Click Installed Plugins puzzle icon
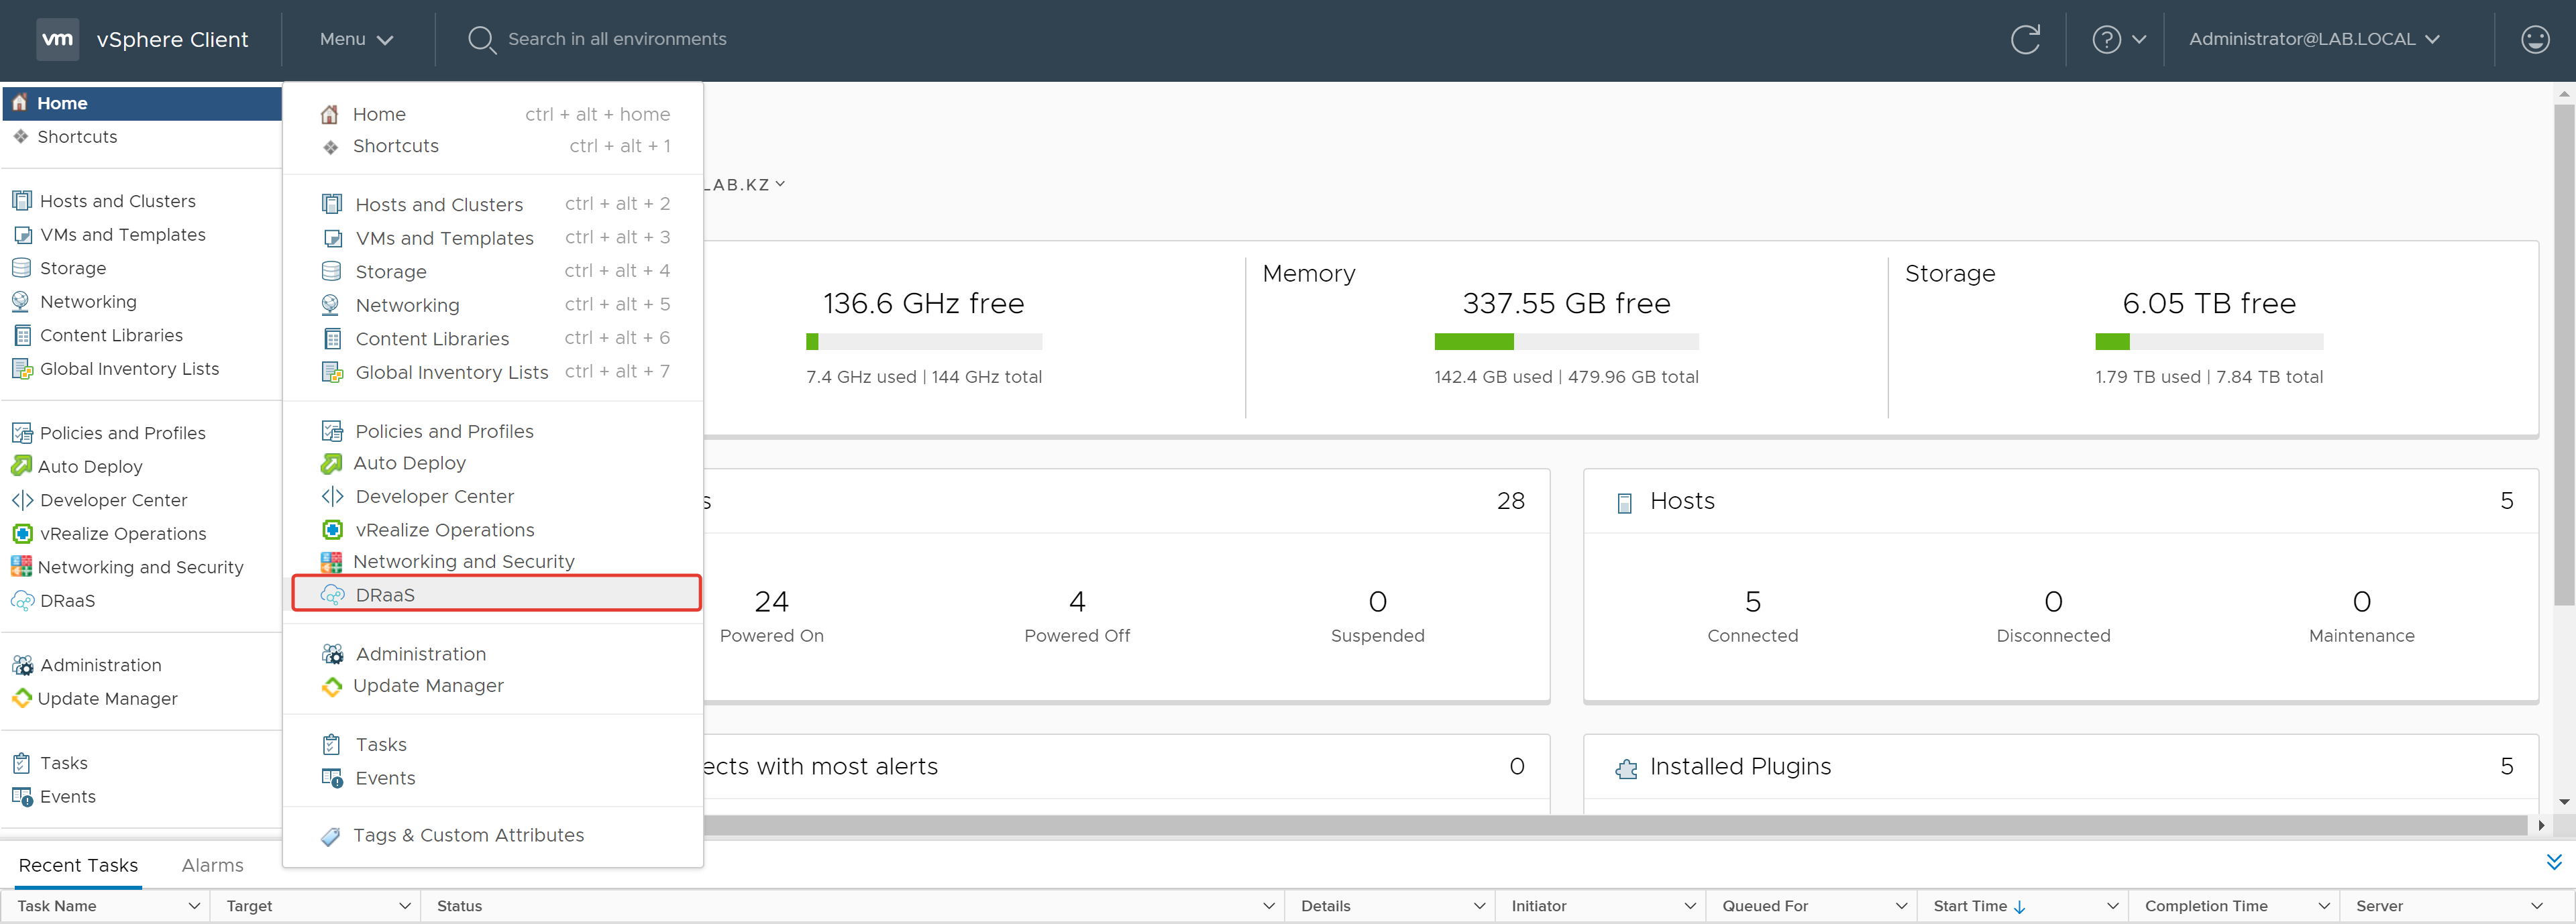 click(1626, 768)
